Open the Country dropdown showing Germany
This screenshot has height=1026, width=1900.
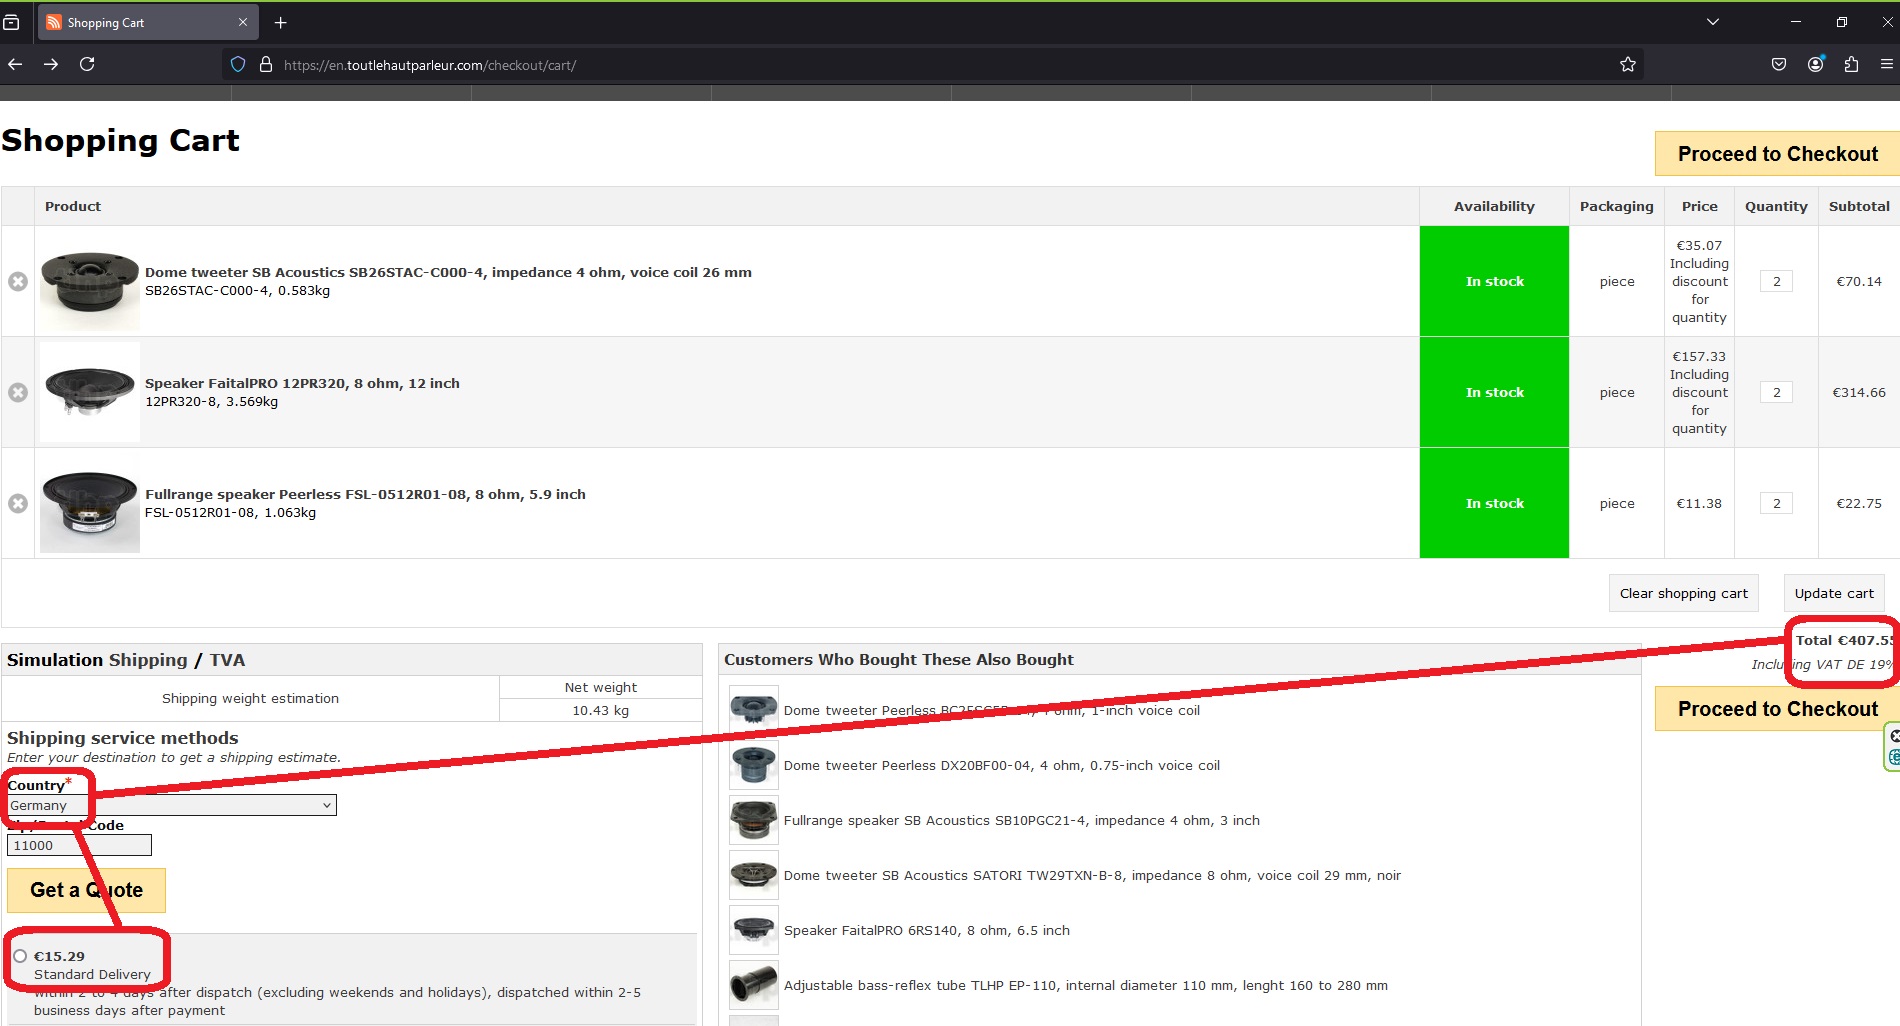point(172,805)
